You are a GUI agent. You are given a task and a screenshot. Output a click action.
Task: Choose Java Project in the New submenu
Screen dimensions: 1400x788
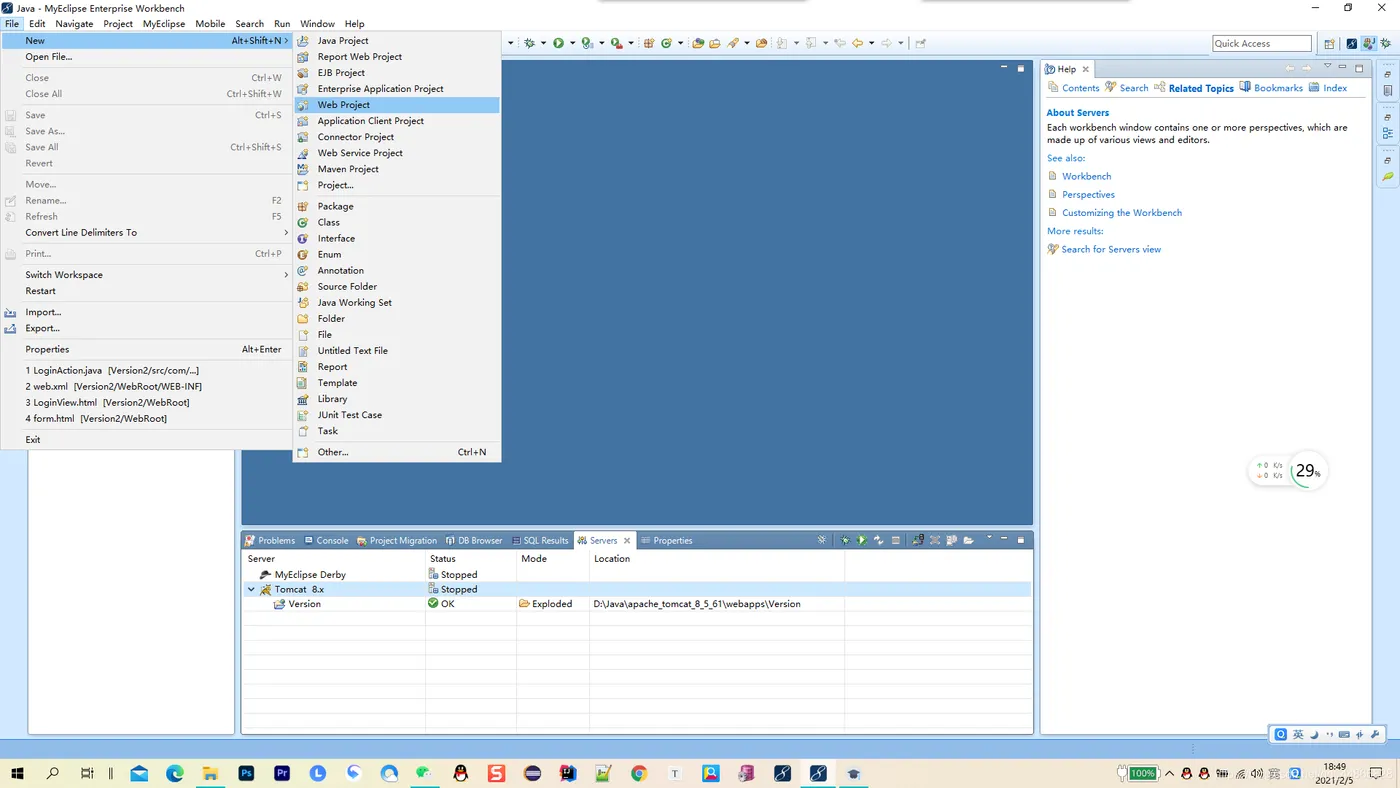coord(397,41)
